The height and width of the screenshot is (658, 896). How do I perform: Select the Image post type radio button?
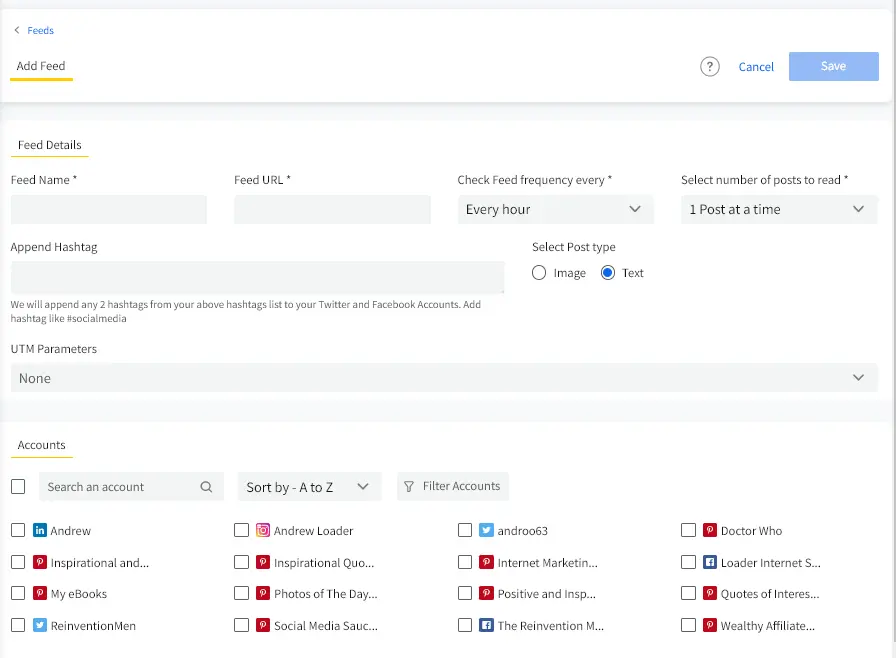pos(539,273)
